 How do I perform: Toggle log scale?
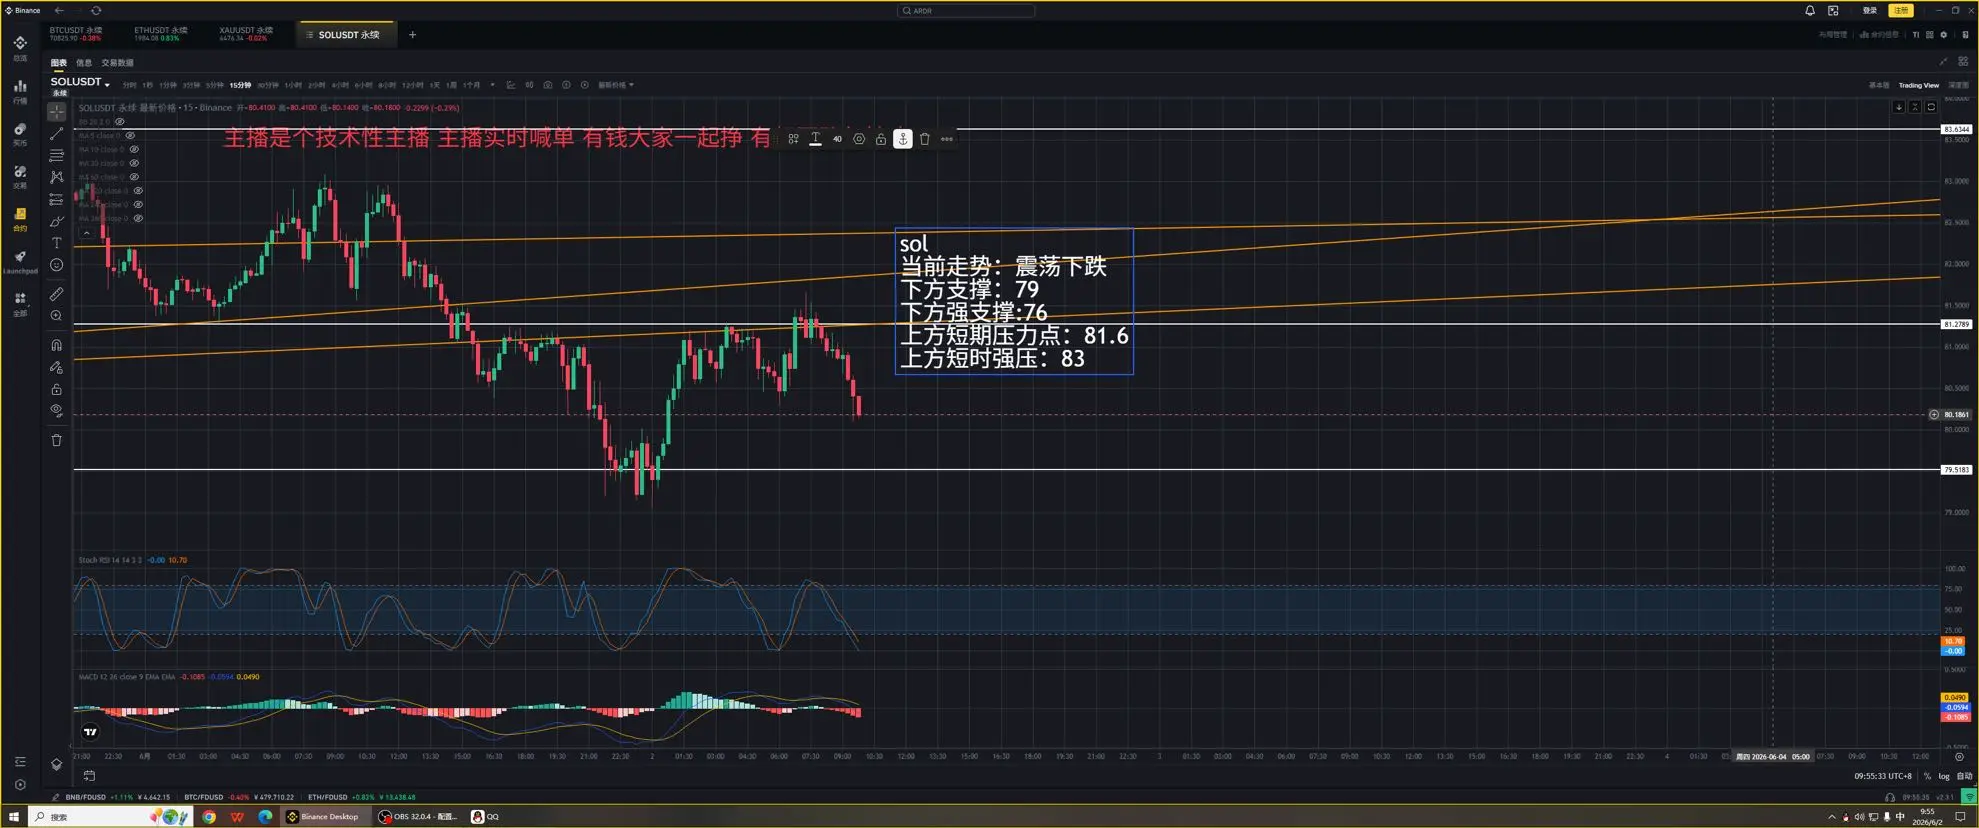coord(1944,776)
